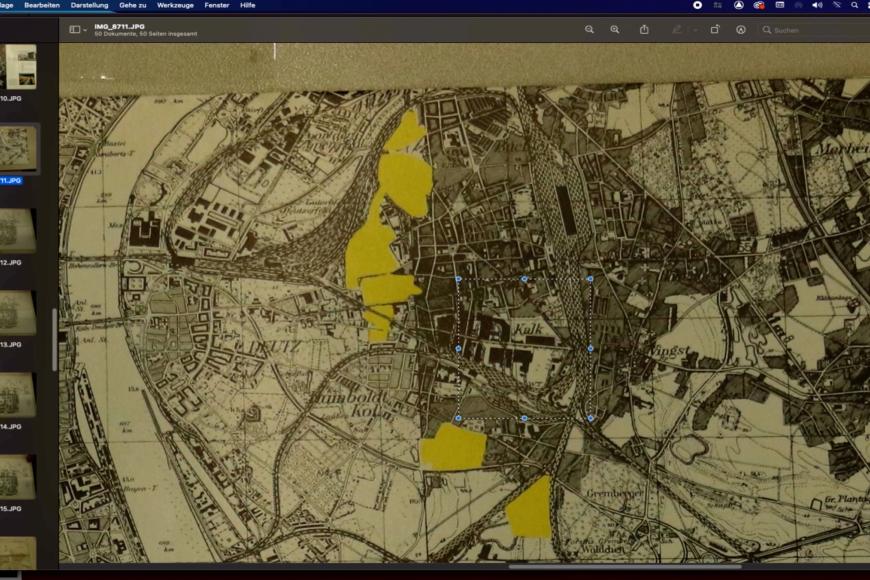The height and width of the screenshot is (580, 870).
Task: Open the triangle-in-circle menu bar icon
Action: 739,5
